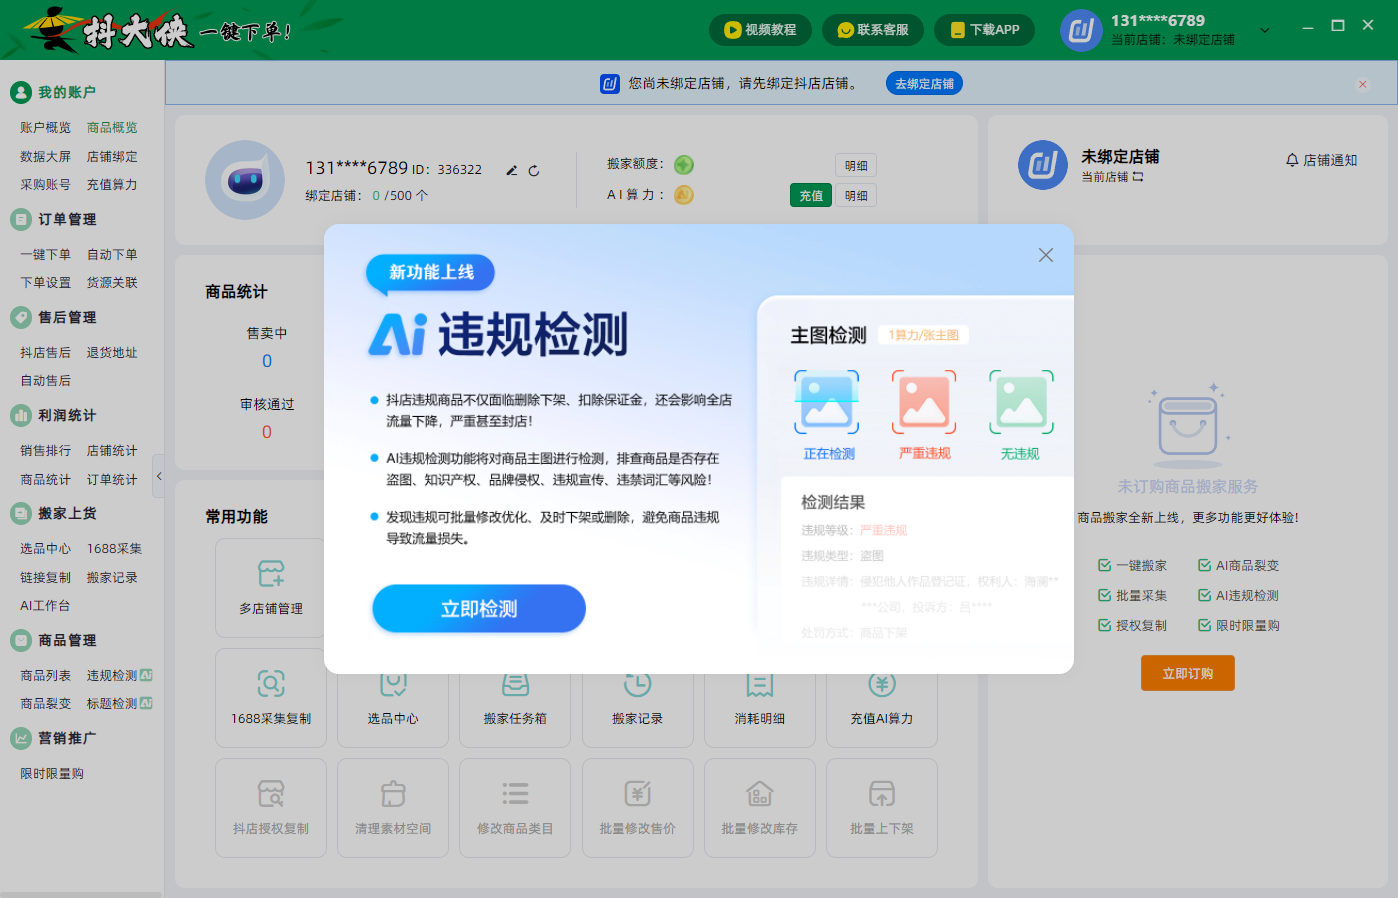The height and width of the screenshot is (898, 1398).
Task: Click the 批量上下架 shortcut icon
Action: [882, 794]
